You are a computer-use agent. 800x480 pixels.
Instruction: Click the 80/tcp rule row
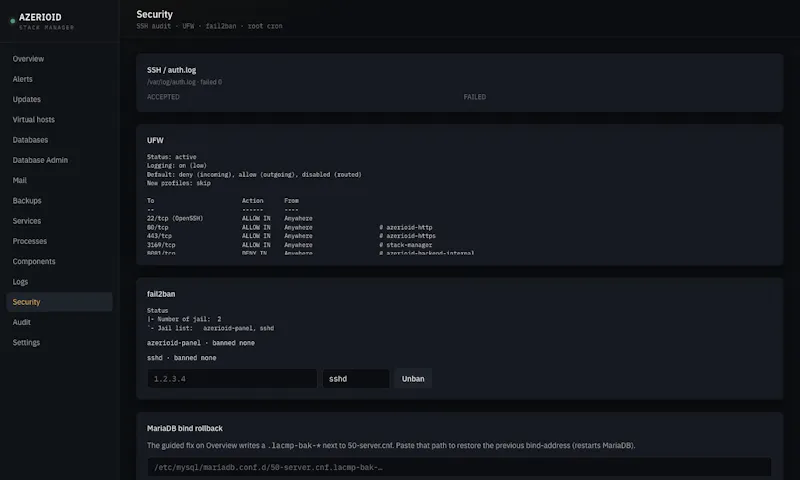(289, 228)
